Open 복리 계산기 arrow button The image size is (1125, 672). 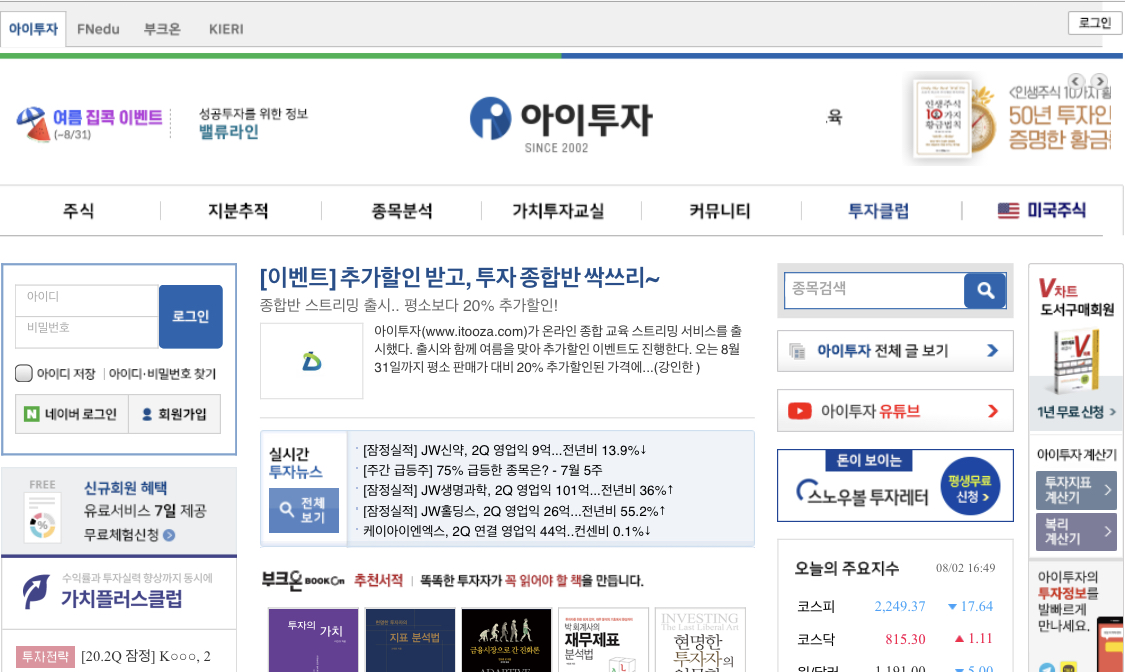pos(1076,531)
